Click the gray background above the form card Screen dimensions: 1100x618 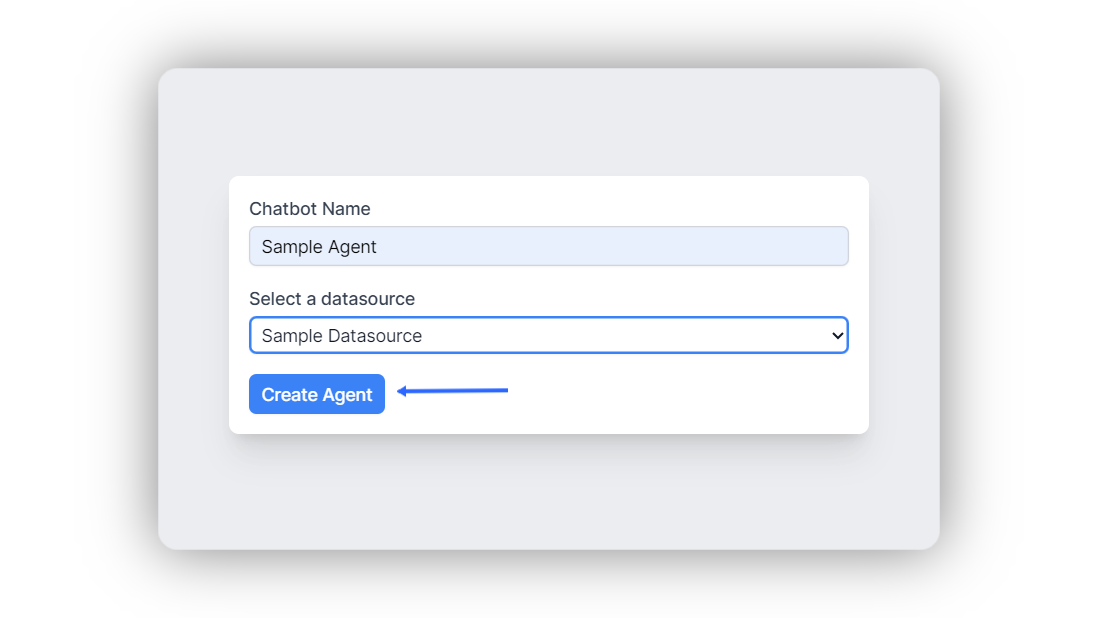tap(548, 122)
